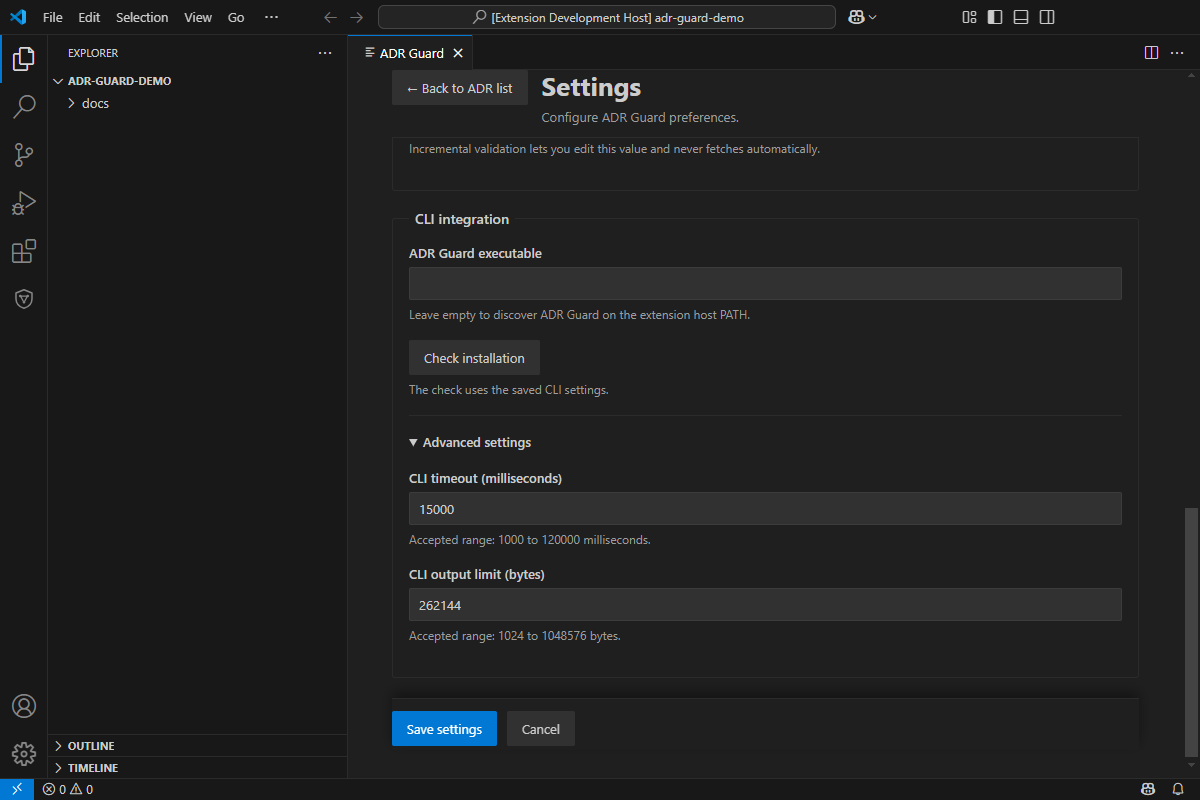The image size is (1200, 800).
Task: Open the title bar menu overflow ellipsis
Action: coord(271,17)
